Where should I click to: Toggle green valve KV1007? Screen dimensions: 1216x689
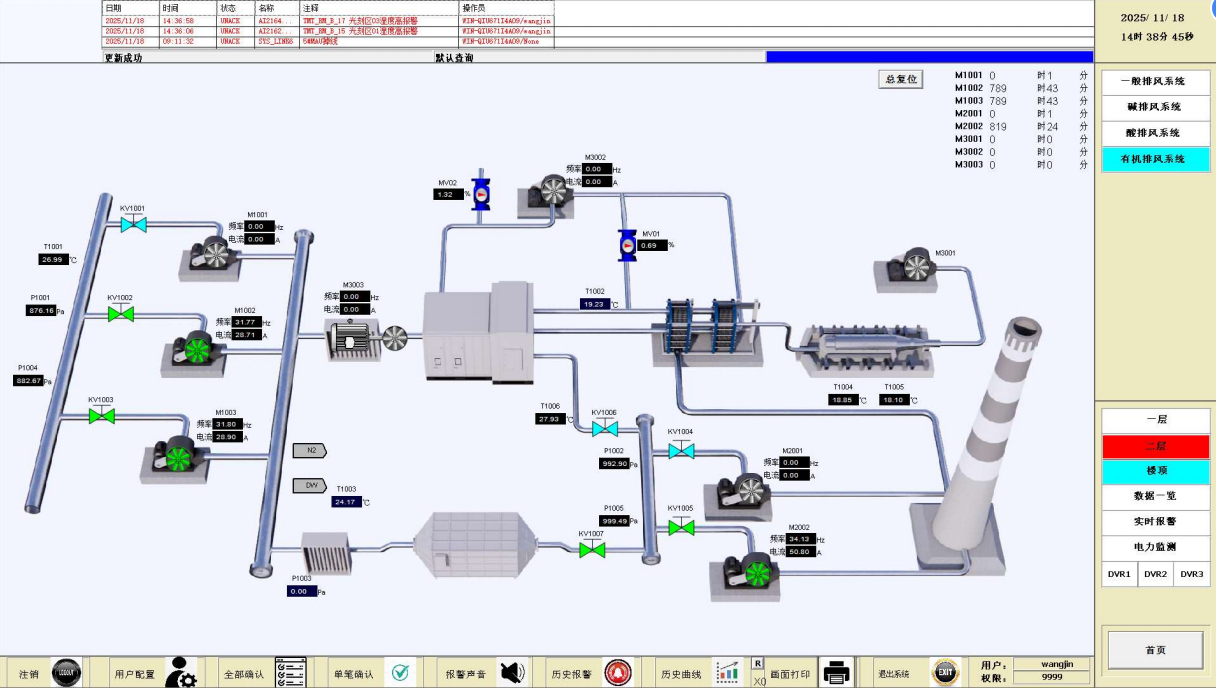click(592, 550)
